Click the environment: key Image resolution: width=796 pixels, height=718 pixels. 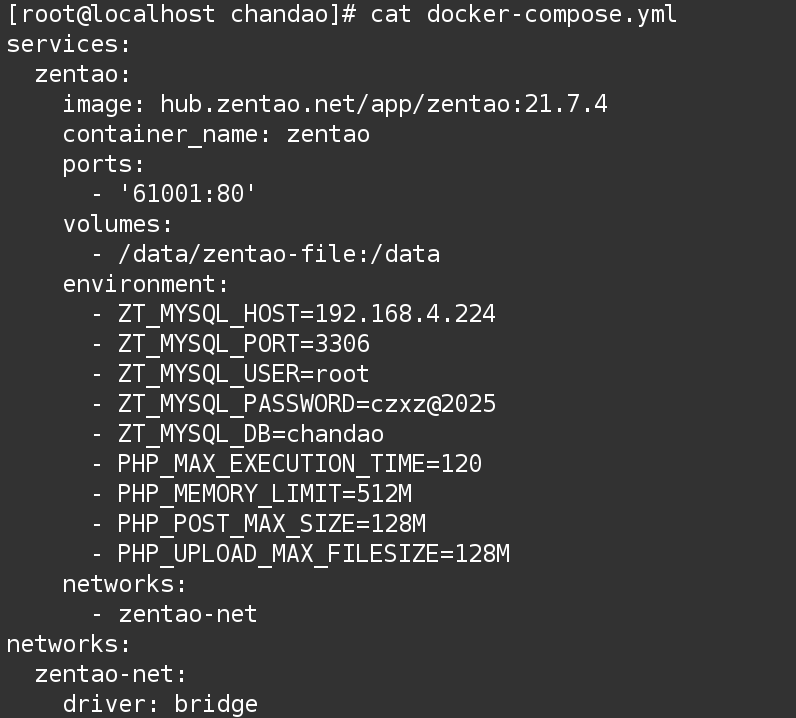pos(146,284)
